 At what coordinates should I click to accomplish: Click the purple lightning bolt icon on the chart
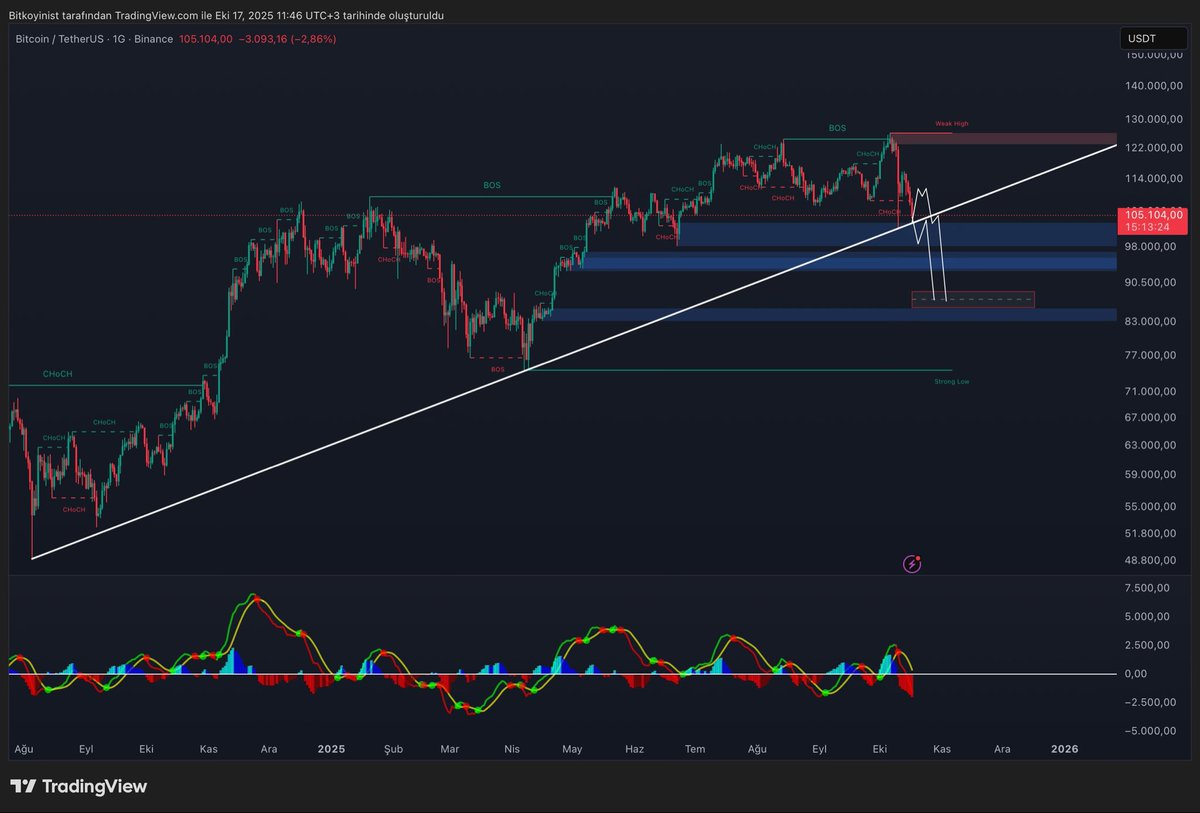912,564
